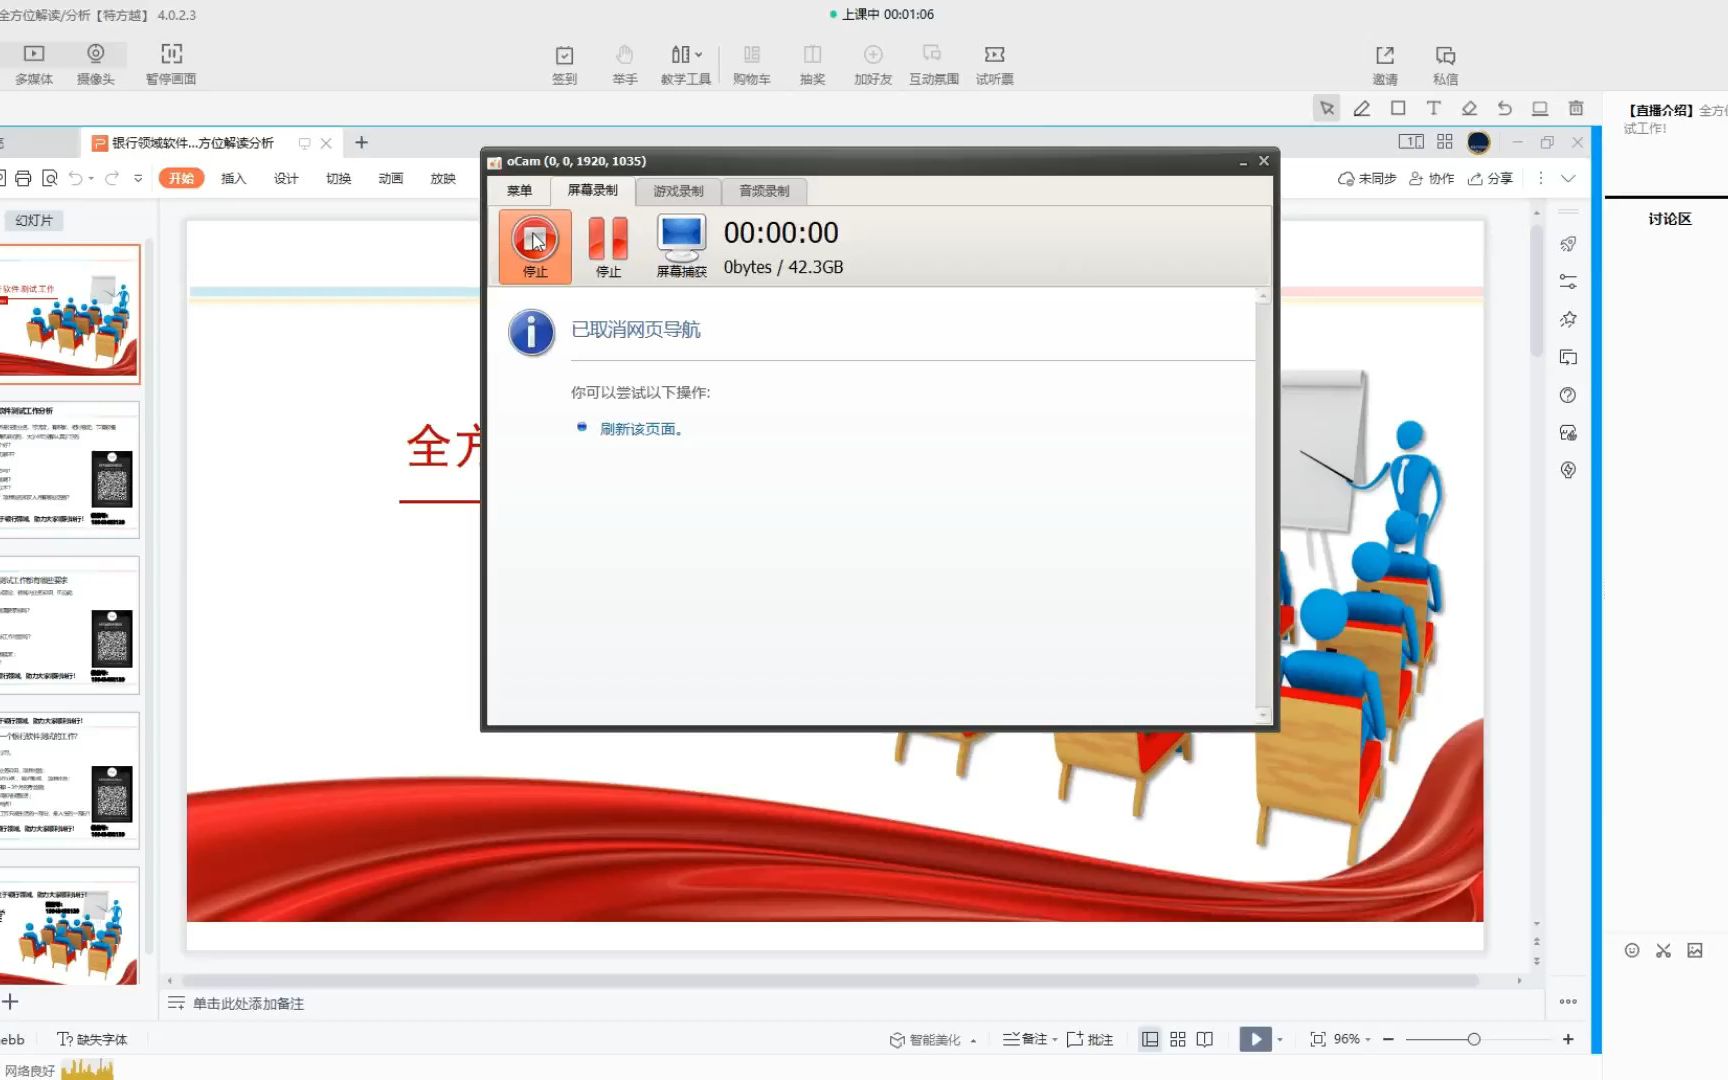Click the fit-to-window zoom icon
1728x1080 pixels.
tap(1318, 1039)
